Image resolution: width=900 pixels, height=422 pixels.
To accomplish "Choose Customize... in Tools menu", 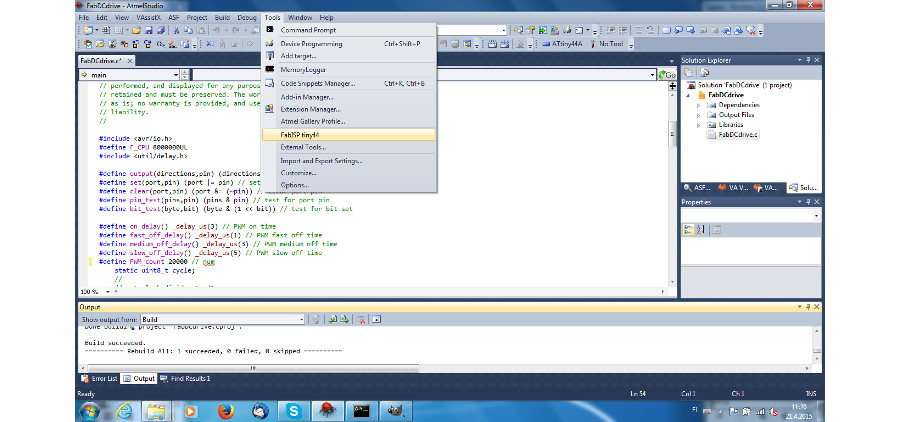I will (348, 173).
